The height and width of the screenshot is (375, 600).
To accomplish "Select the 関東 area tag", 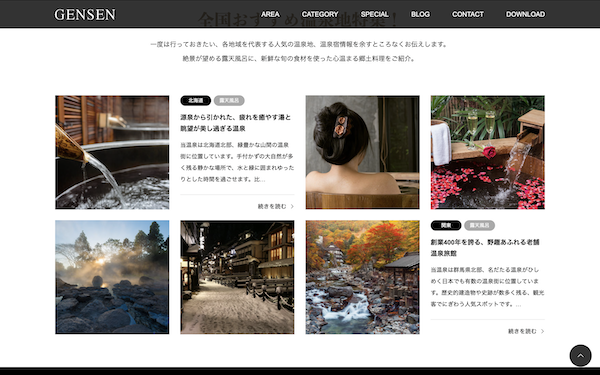I will (x=446, y=225).
